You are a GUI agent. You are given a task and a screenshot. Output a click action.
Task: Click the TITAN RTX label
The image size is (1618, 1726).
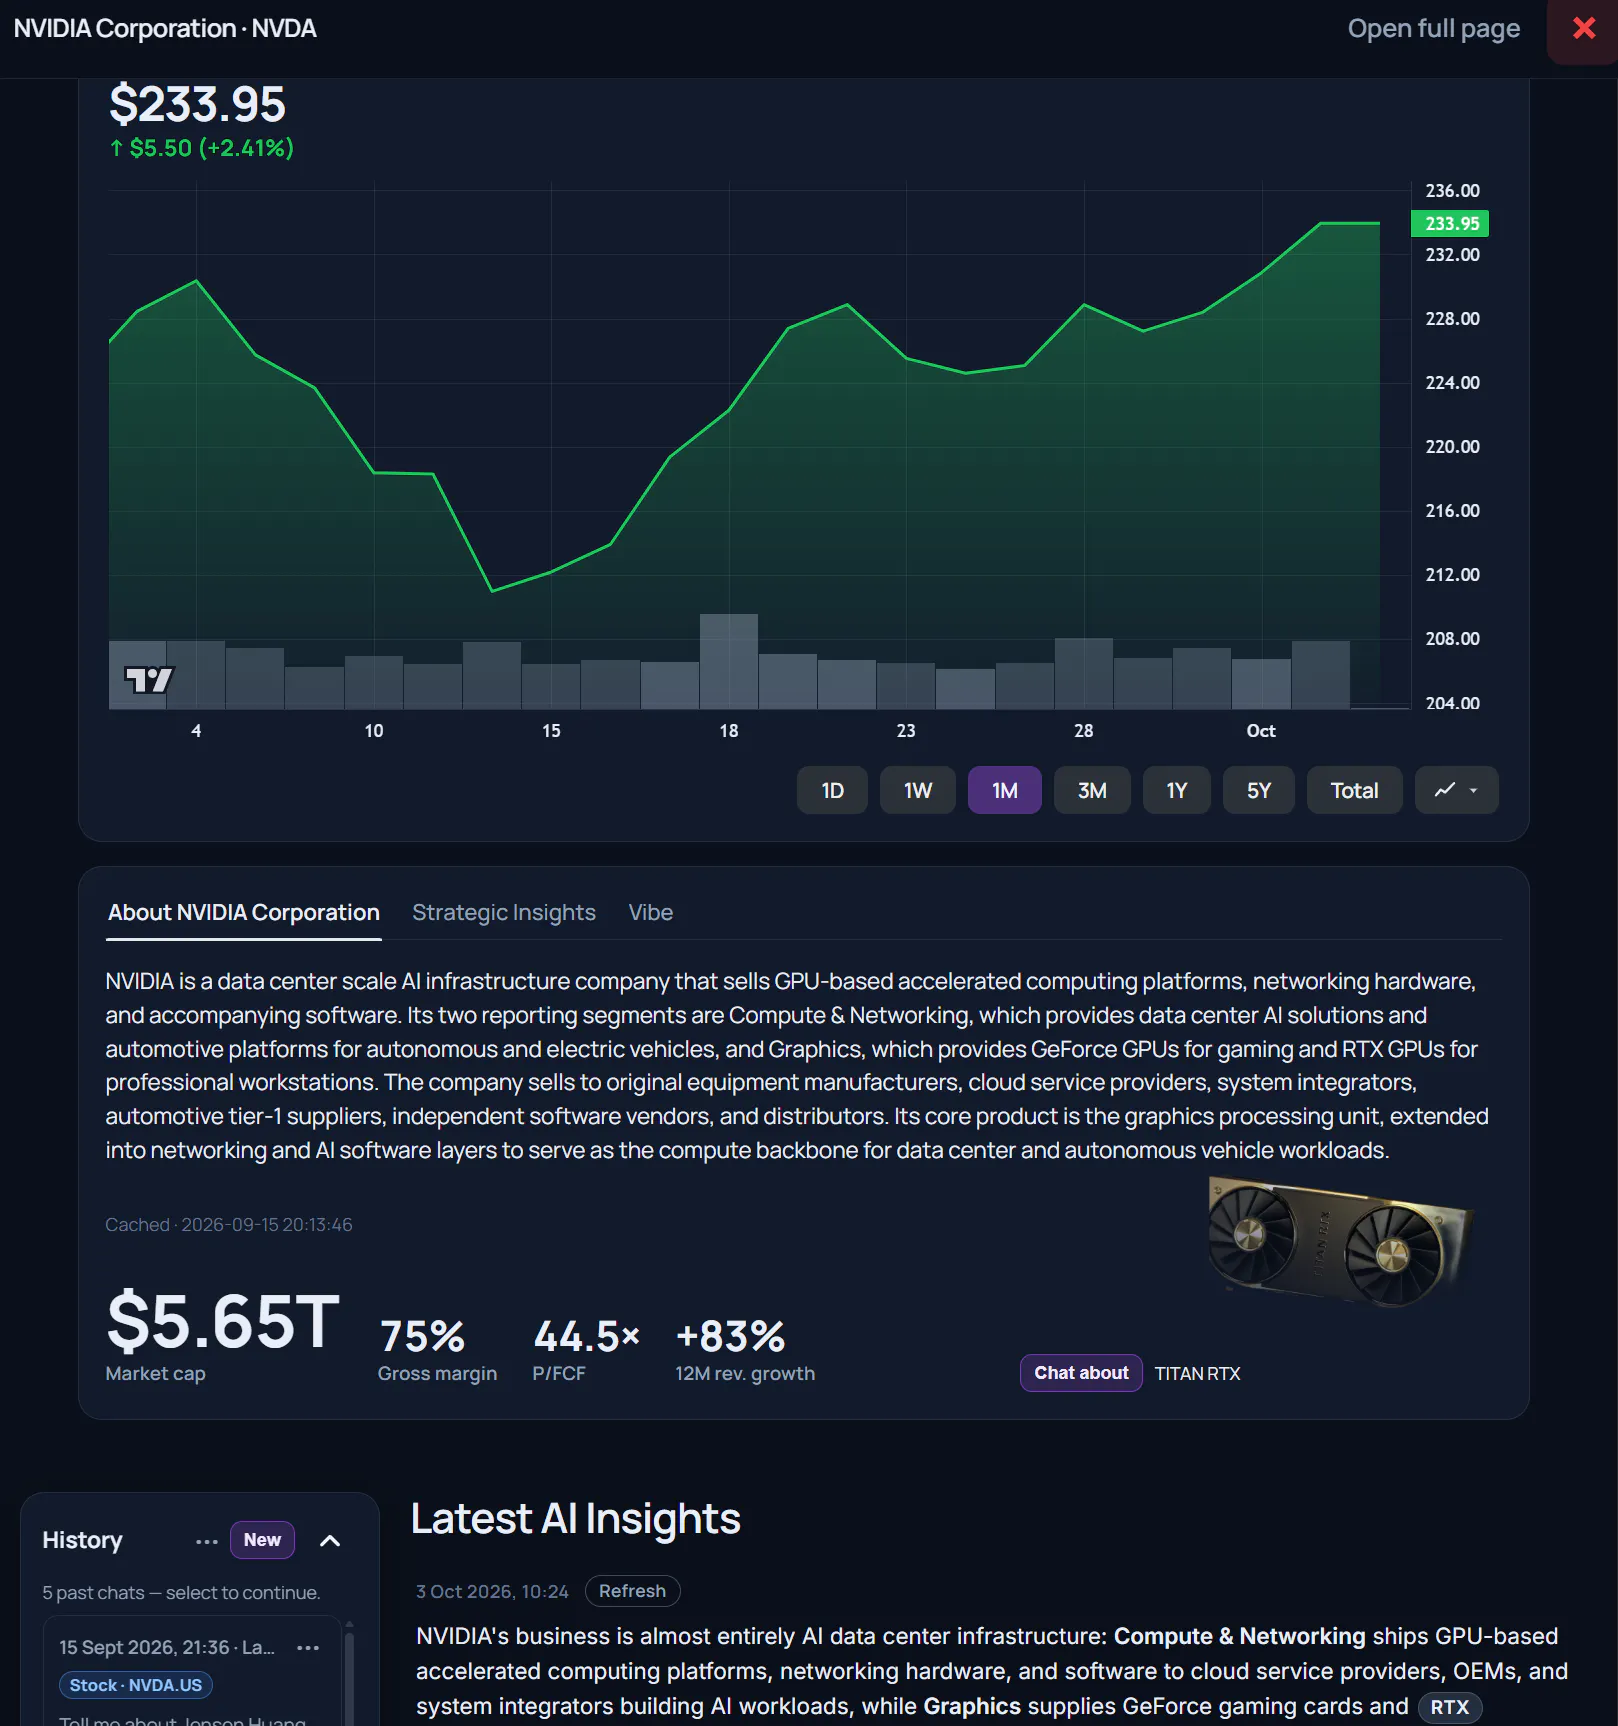coord(1197,1373)
